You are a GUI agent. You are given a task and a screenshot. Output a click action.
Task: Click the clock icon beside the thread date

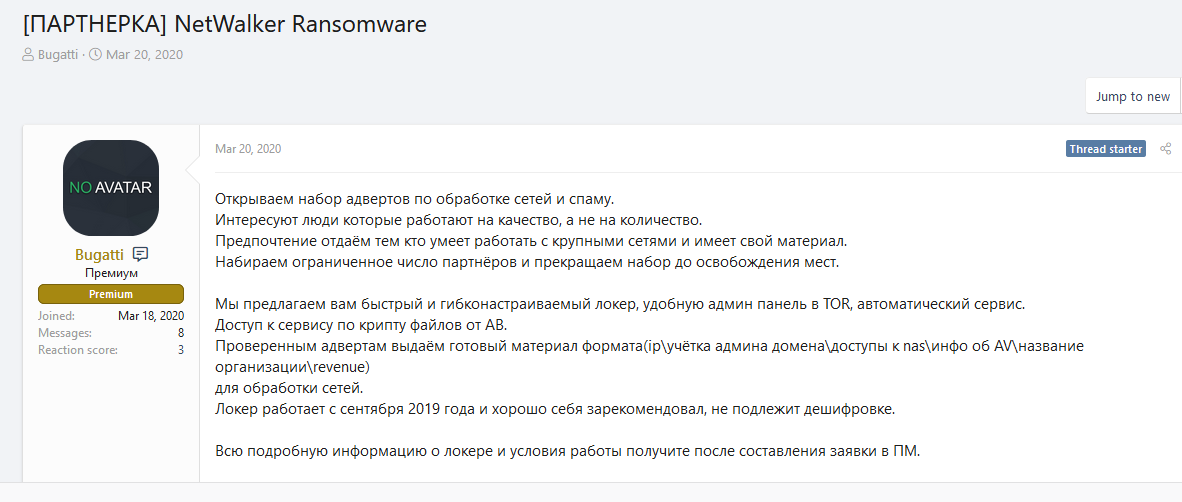click(x=95, y=55)
